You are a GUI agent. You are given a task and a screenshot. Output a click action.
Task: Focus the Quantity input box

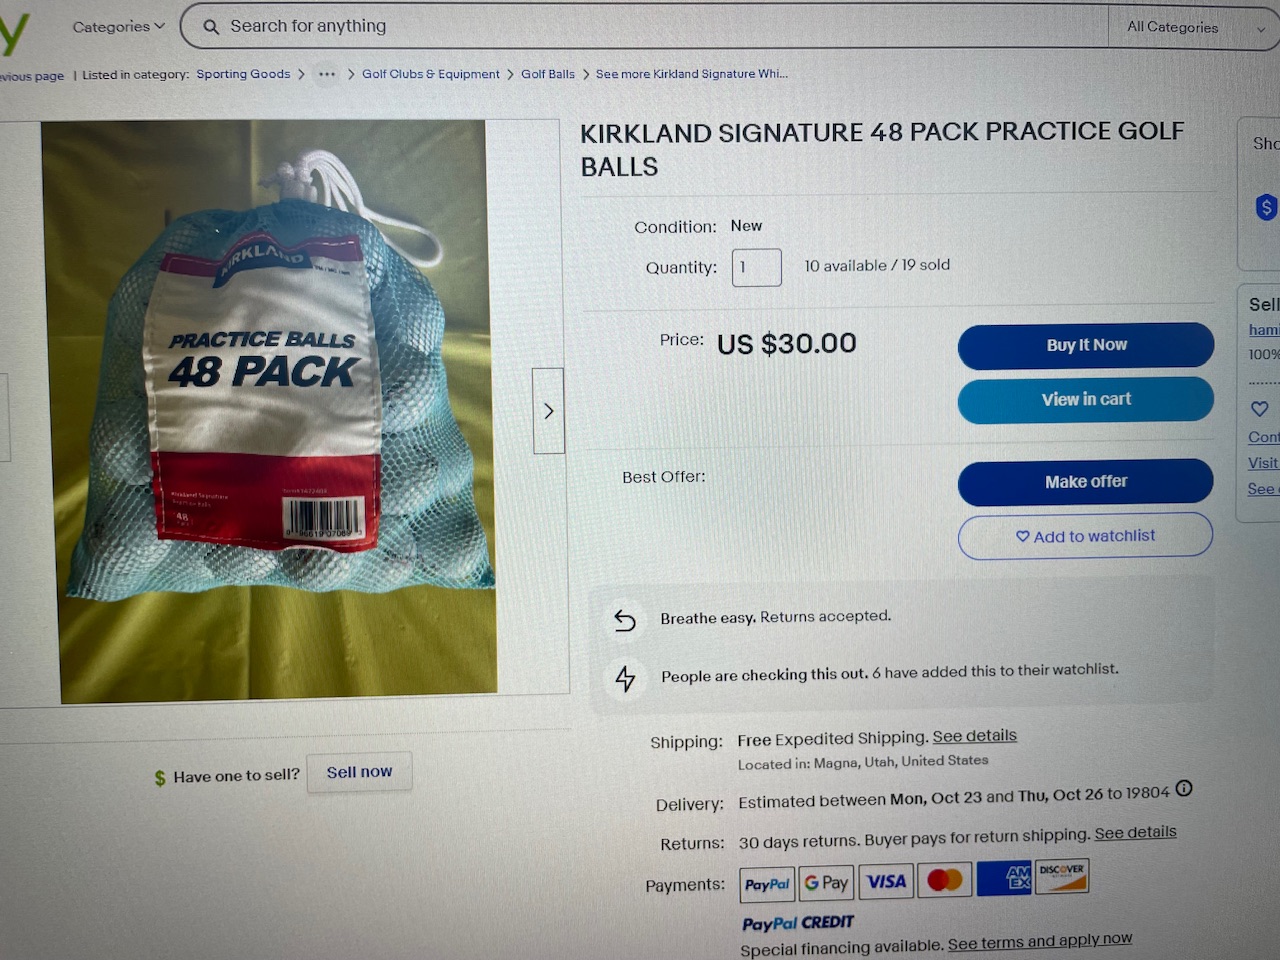pos(757,268)
